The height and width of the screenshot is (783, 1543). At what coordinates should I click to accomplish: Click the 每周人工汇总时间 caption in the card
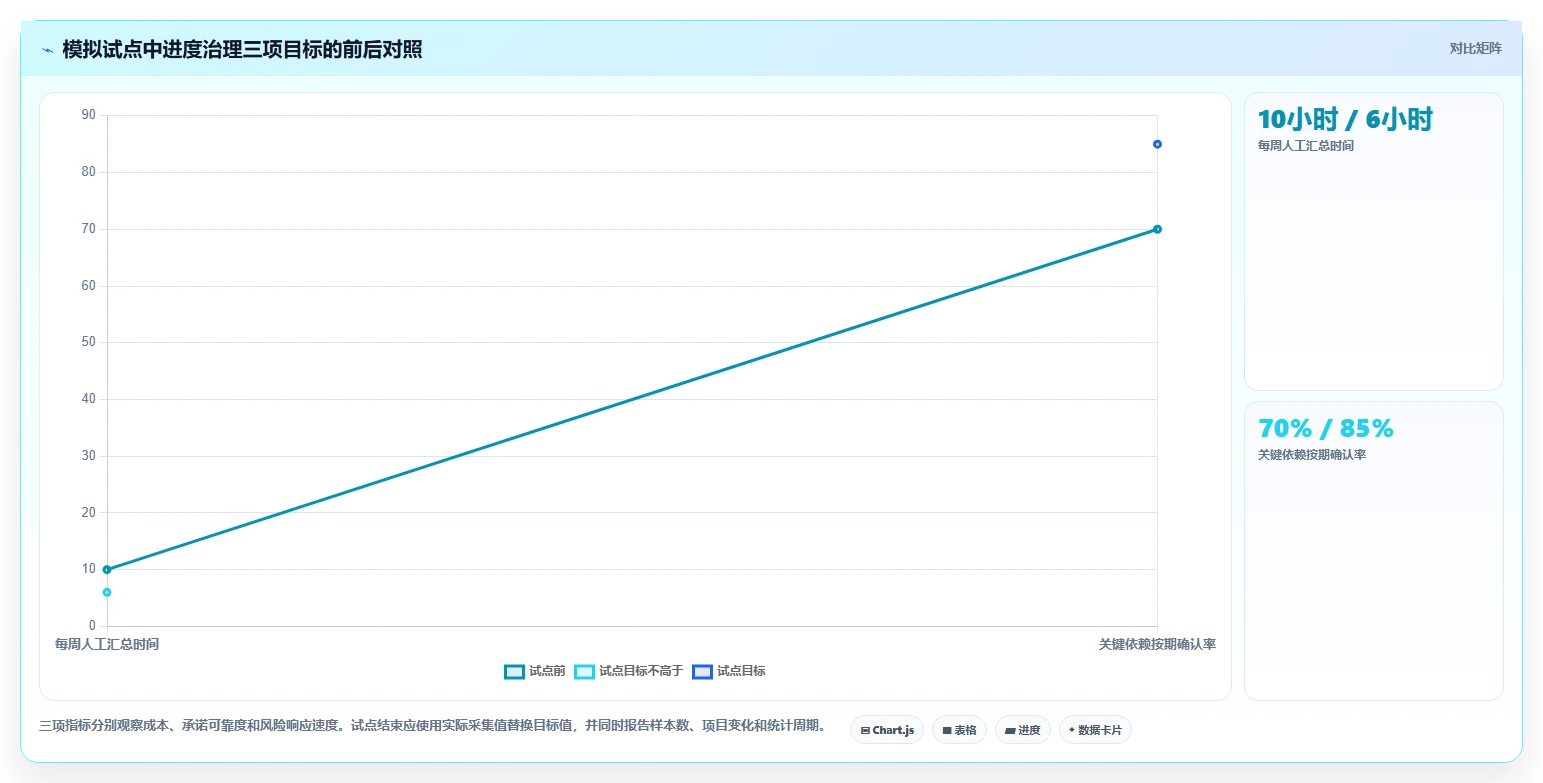point(1306,146)
